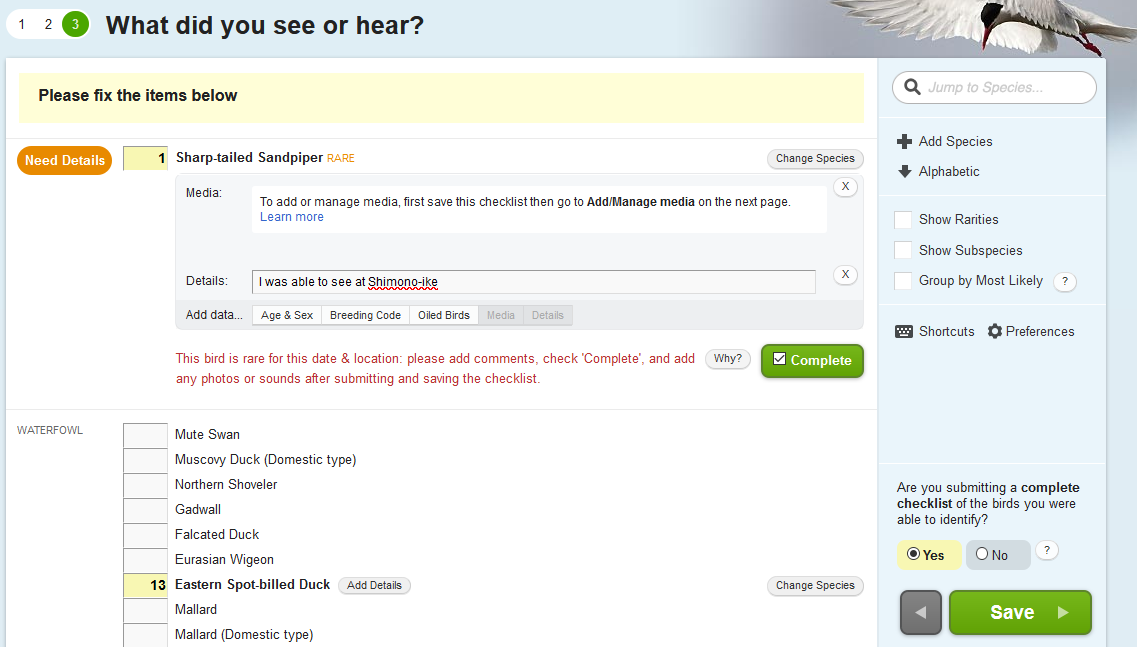Enable the Show Rarities checkbox
Image resolution: width=1137 pixels, height=647 pixels.
click(x=903, y=220)
